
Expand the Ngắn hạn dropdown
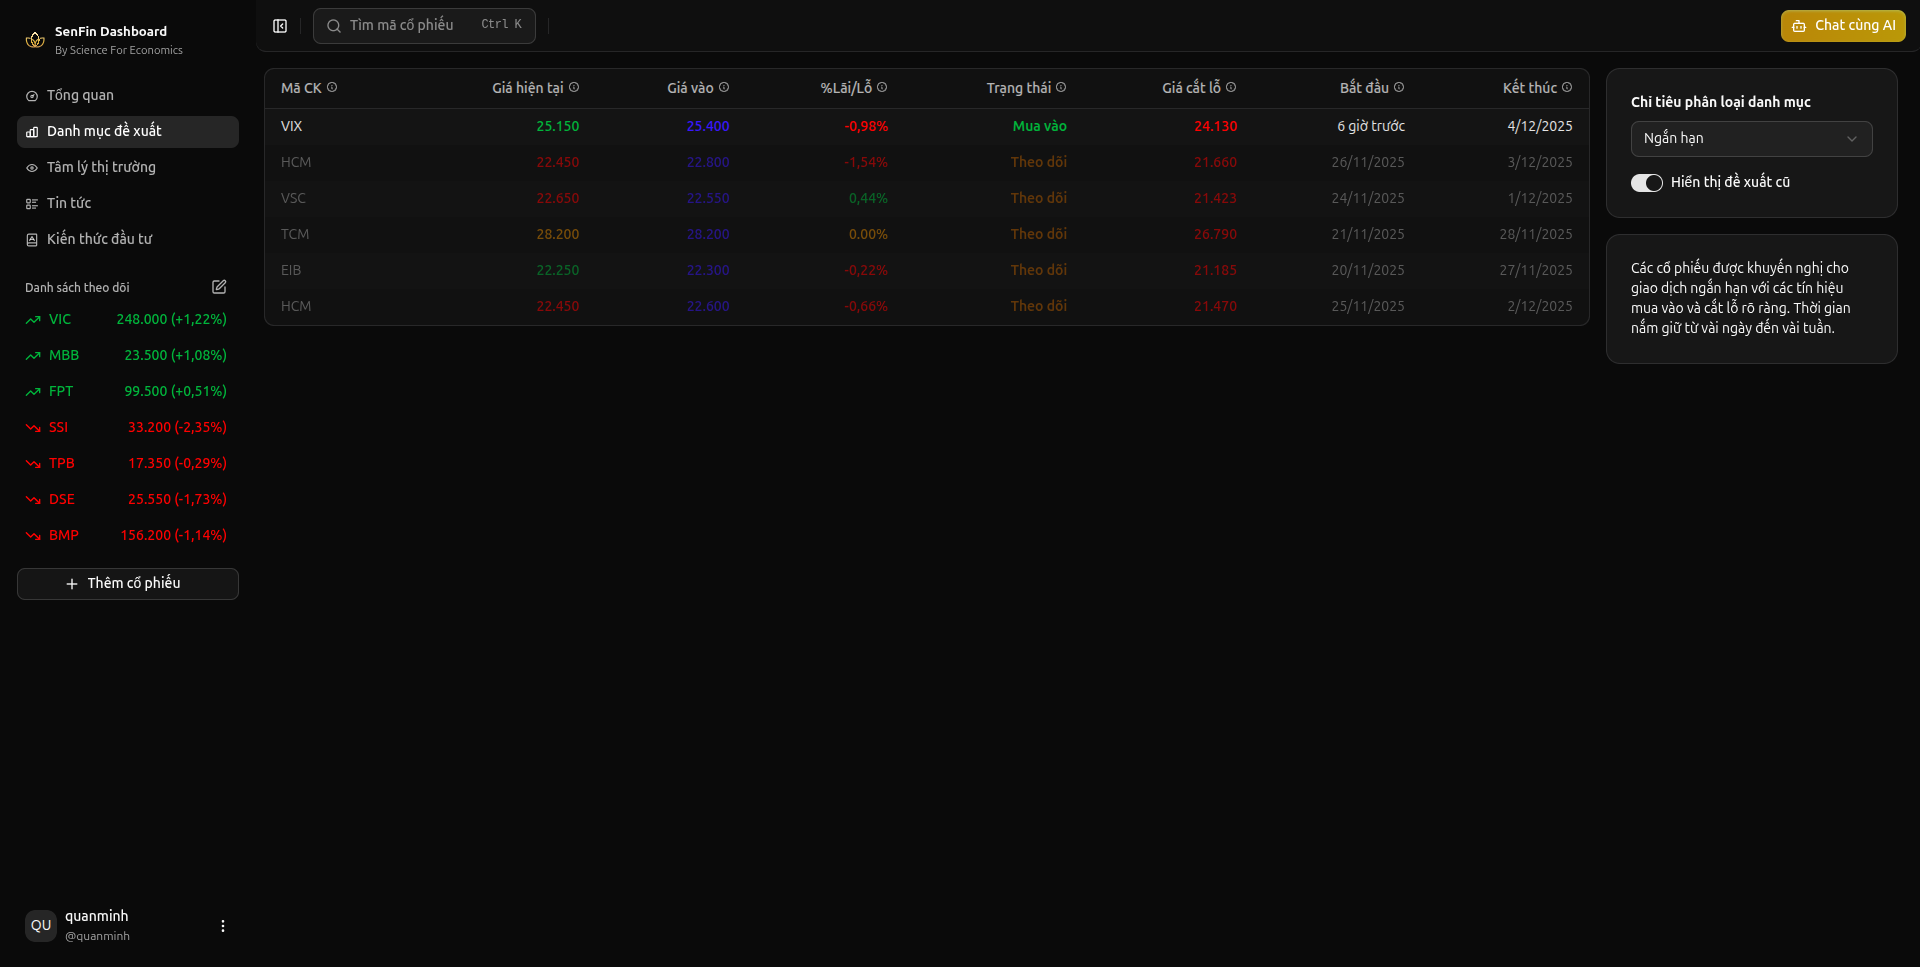pos(1751,139)
